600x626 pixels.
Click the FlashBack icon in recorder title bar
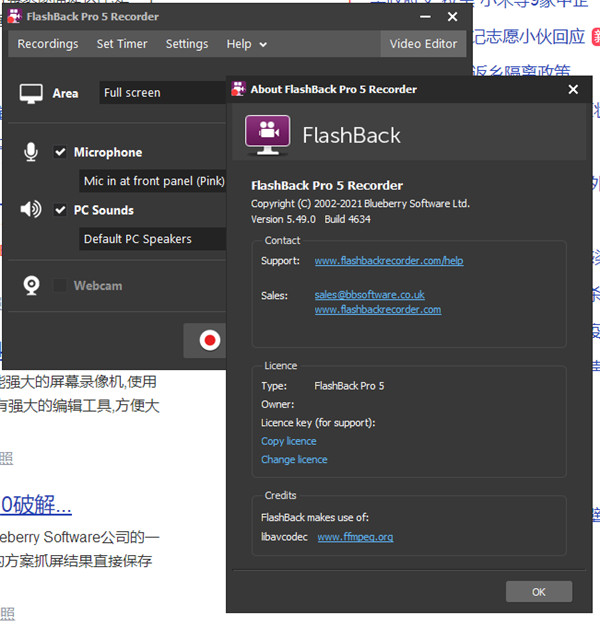tap(14, 16)
